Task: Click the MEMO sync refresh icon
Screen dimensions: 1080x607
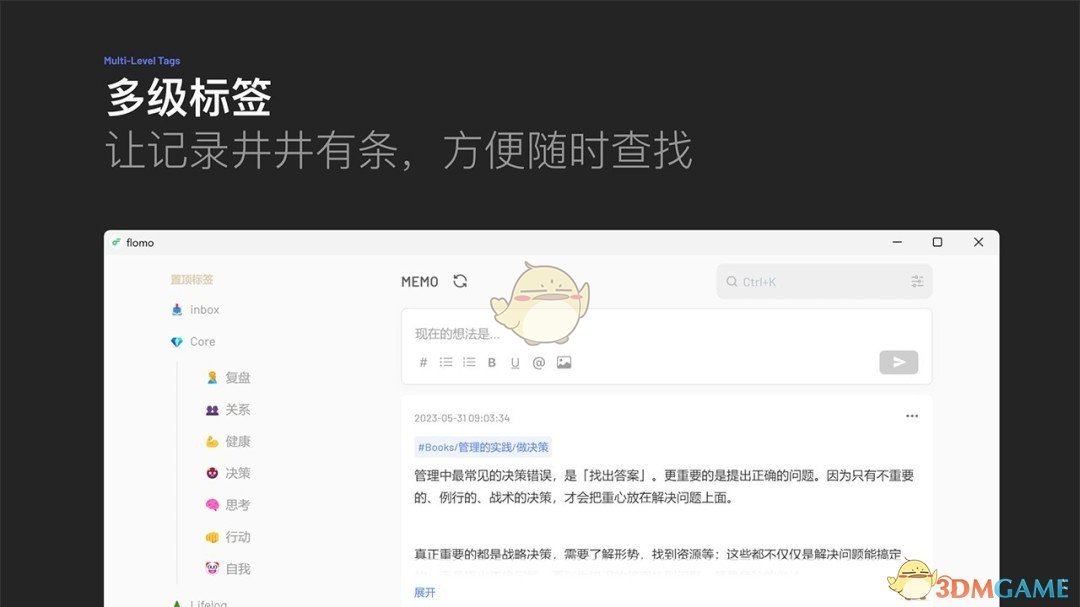Action: pyautogui.click(x=460, y=281)
